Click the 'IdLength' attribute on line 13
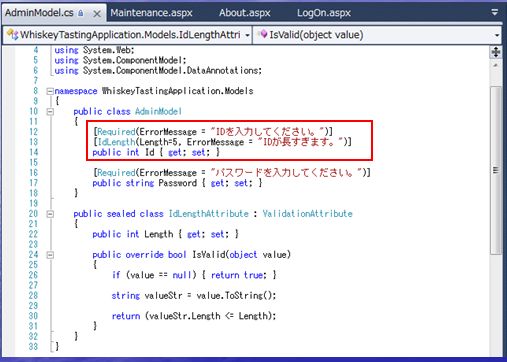The height and width of the screenshot is (362, 507). click(x=116, y=142)
